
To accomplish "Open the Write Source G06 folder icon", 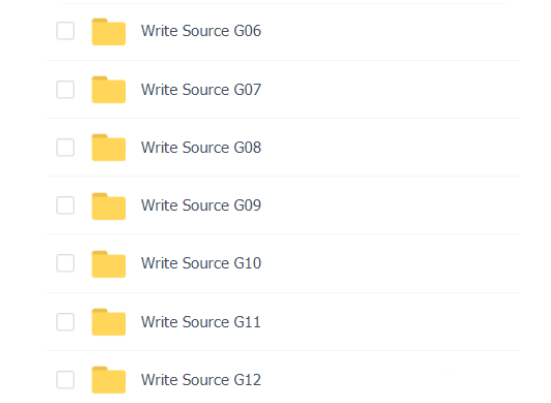I will click(109, 32).
